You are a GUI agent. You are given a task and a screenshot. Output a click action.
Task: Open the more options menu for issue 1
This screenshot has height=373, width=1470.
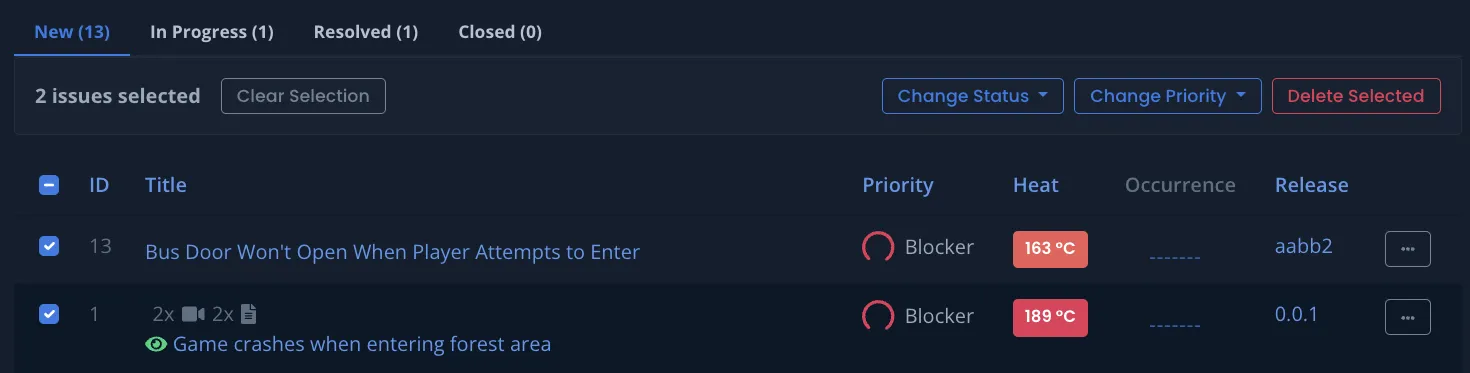[1407, 317]
